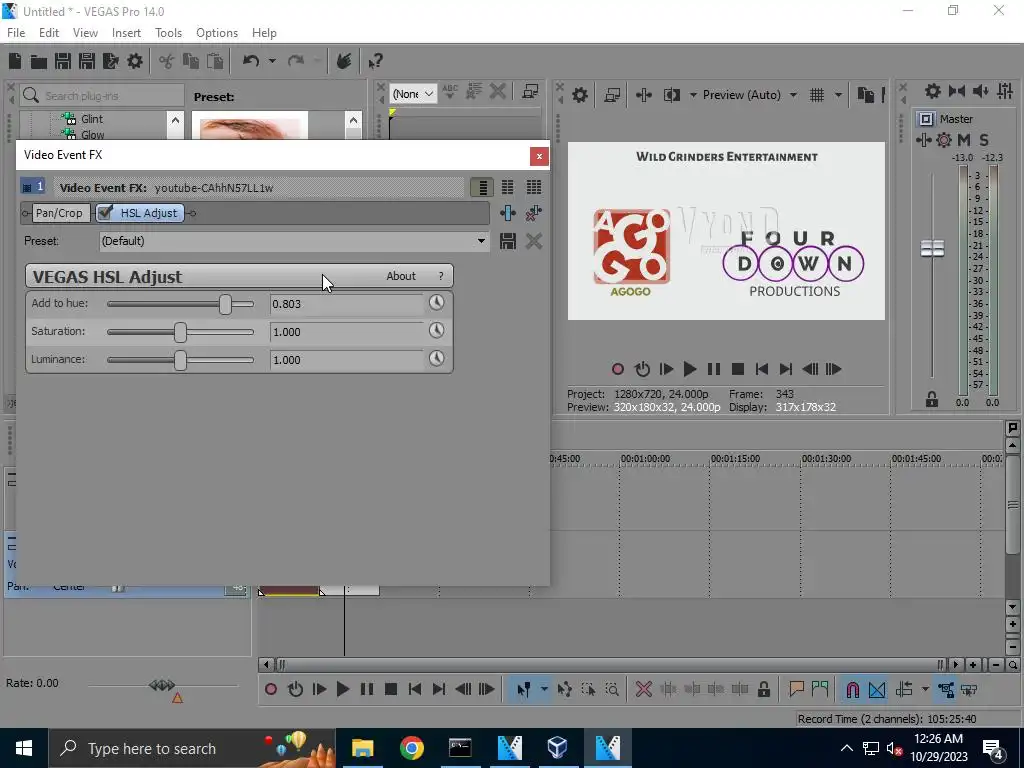
Task: Click the Cut scissors icon in toolbar
Action: click(167, 61)
